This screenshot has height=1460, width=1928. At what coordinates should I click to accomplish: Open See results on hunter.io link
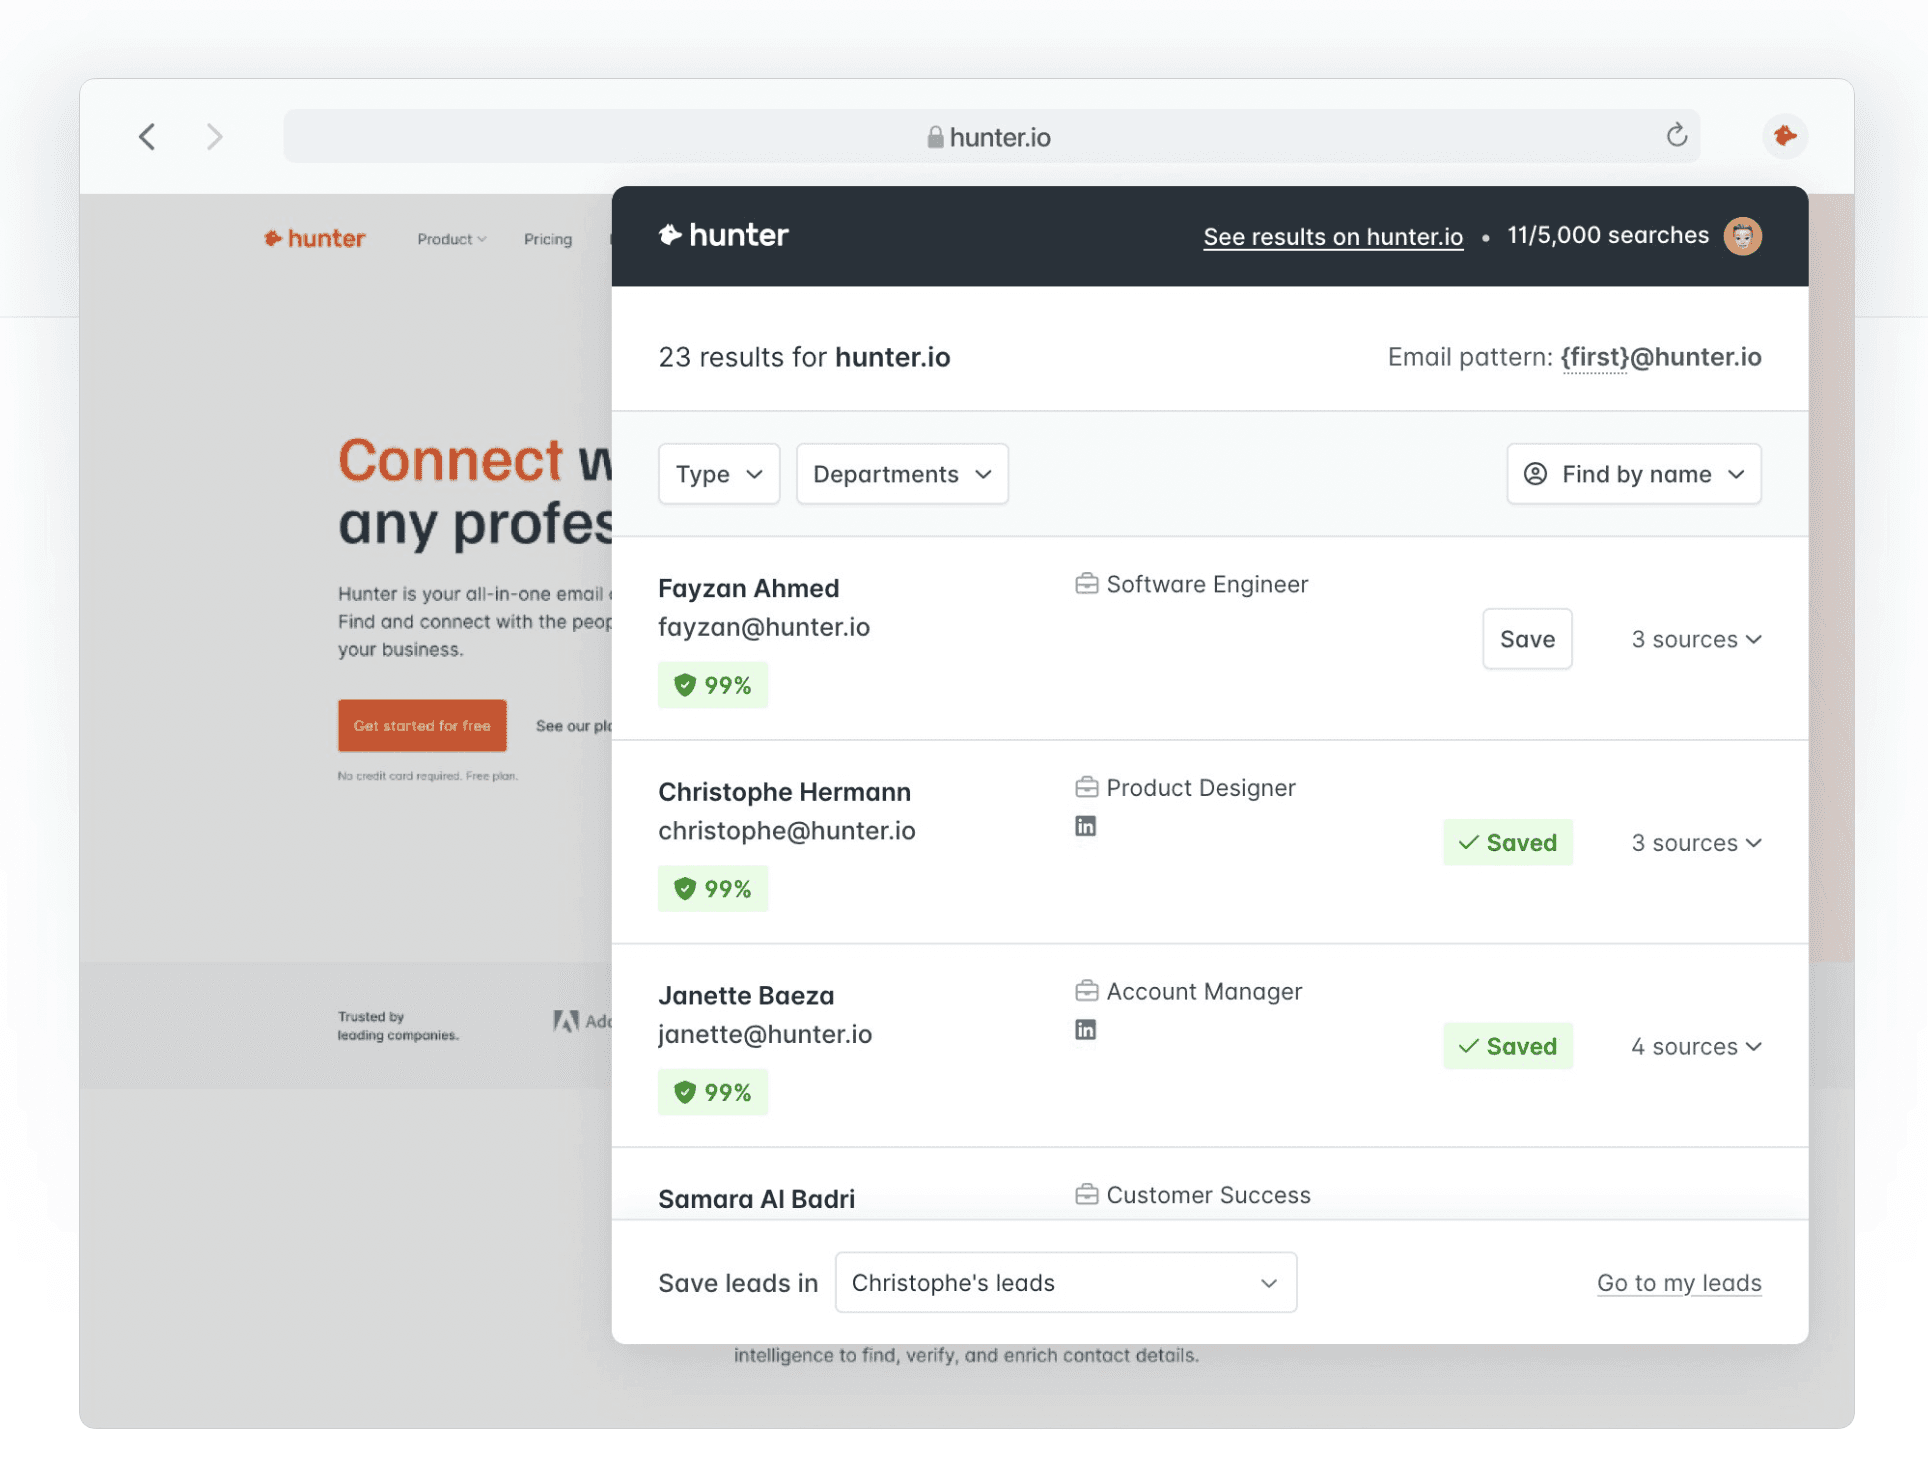(x=1333, y=237)
